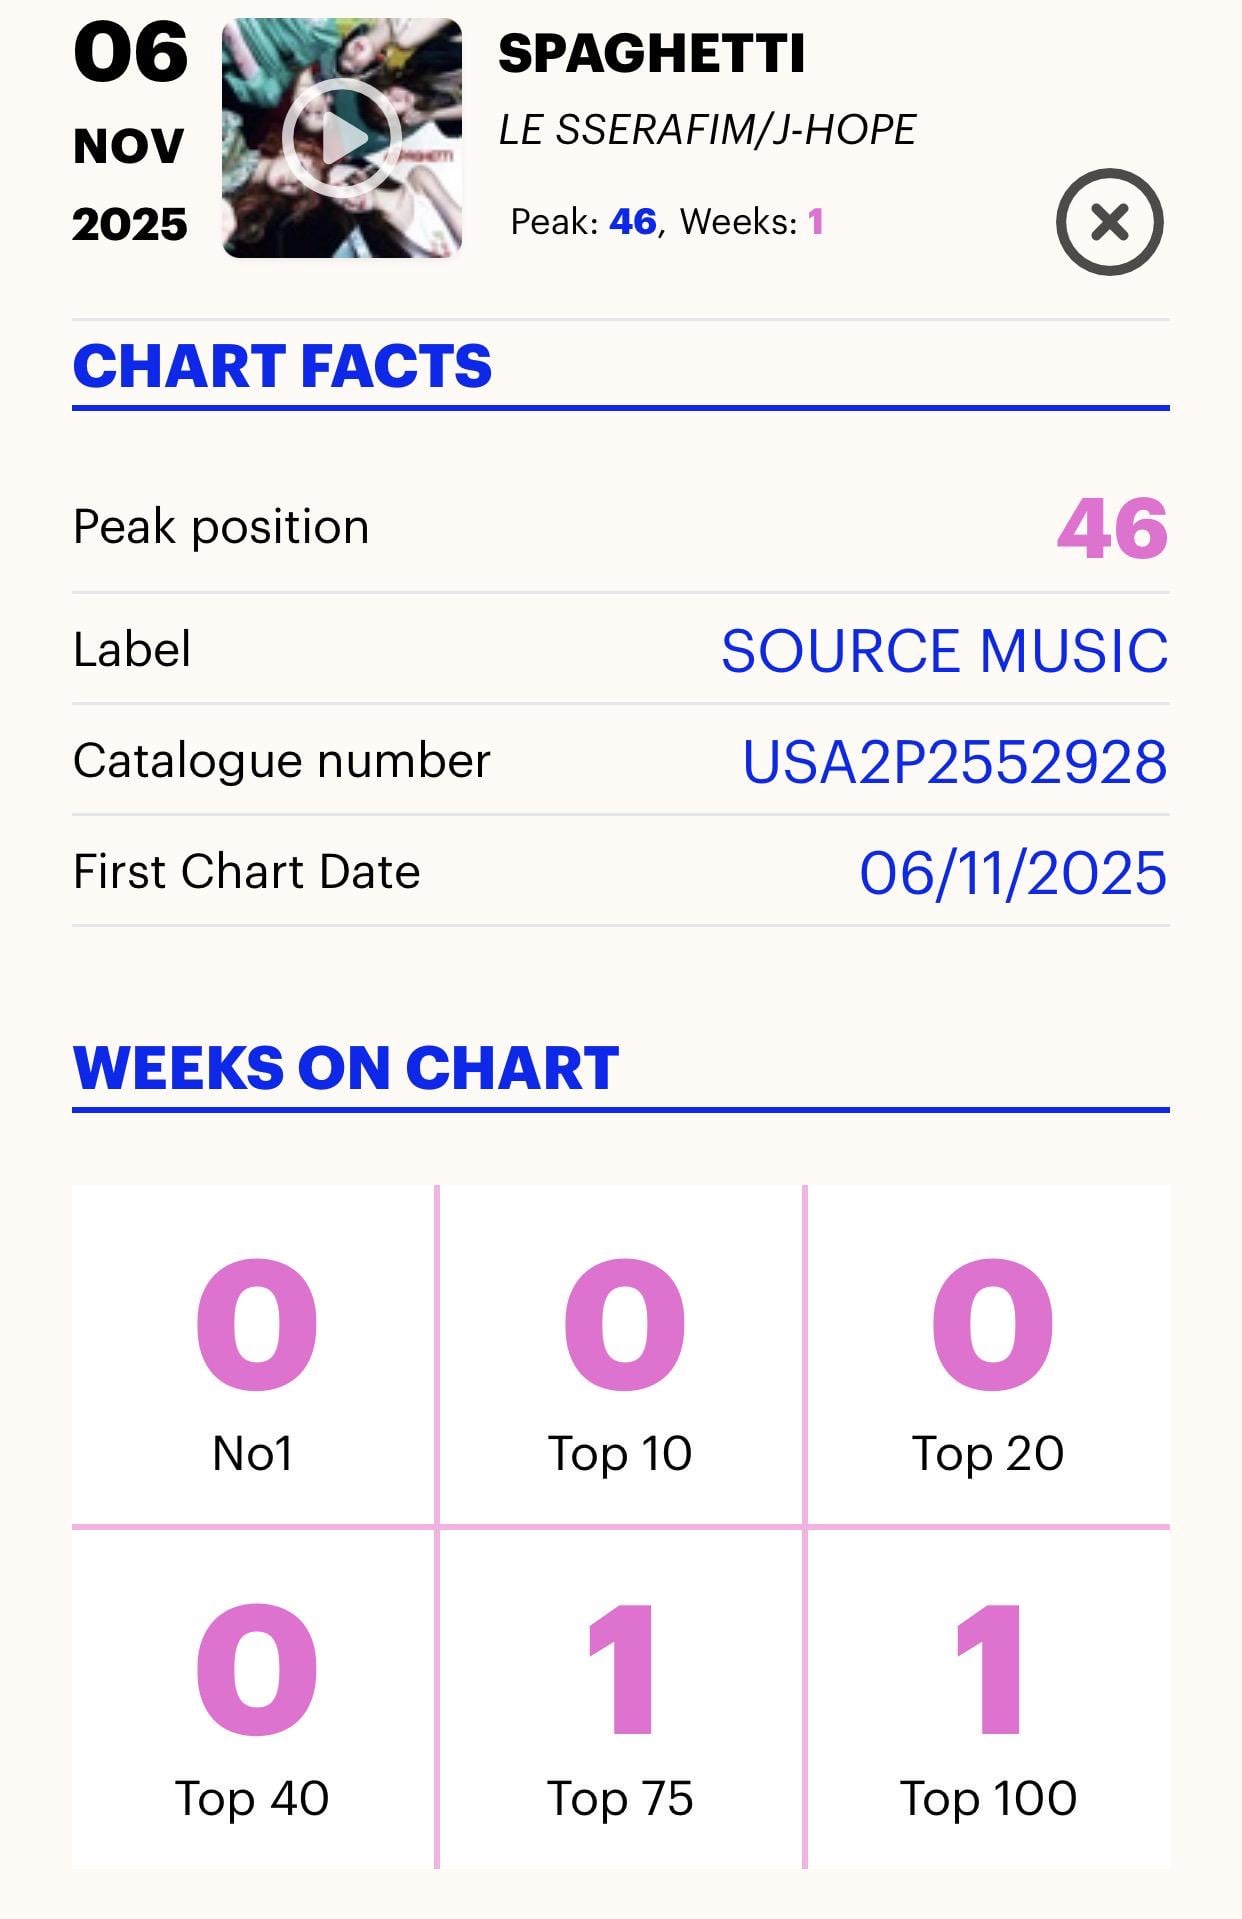Click the blue Peak 46 value in header

coord(632,222)
